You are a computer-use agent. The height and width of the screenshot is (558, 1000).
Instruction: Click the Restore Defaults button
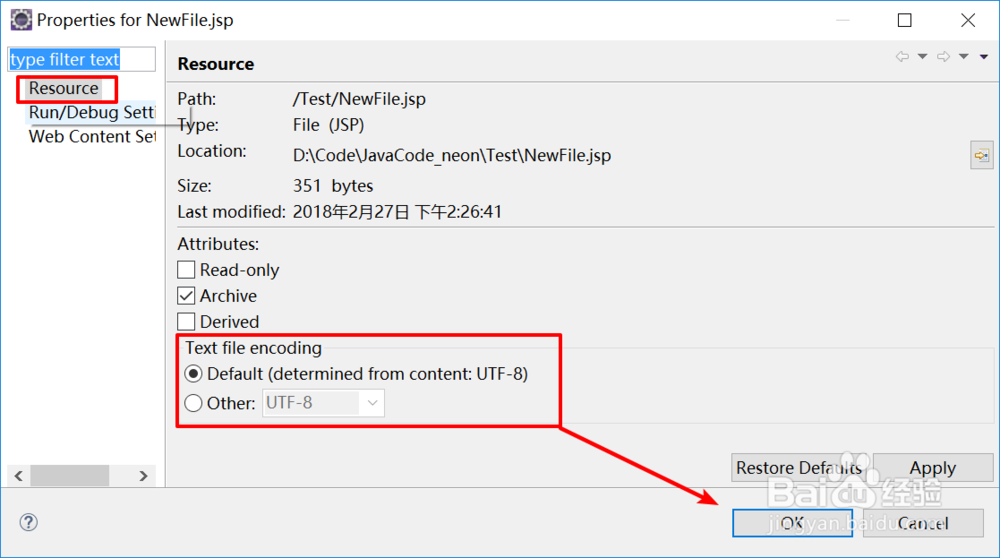800,467
